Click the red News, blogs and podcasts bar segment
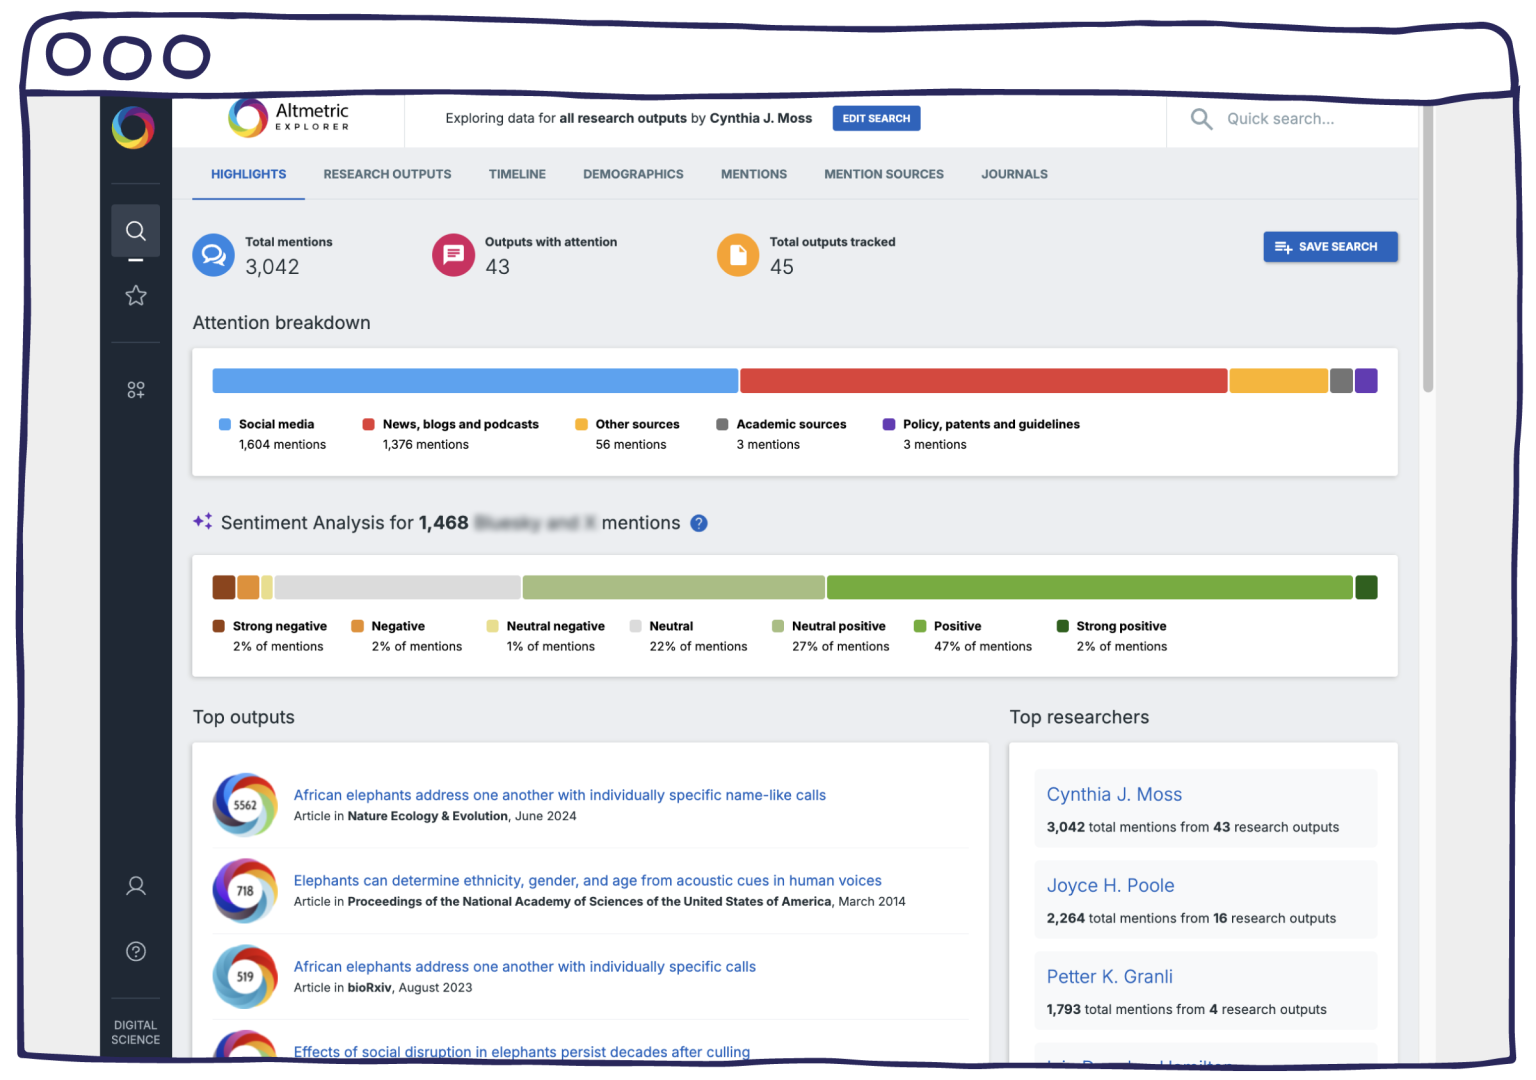Screen dimensions: 1536x1080 tap(983, 381)
